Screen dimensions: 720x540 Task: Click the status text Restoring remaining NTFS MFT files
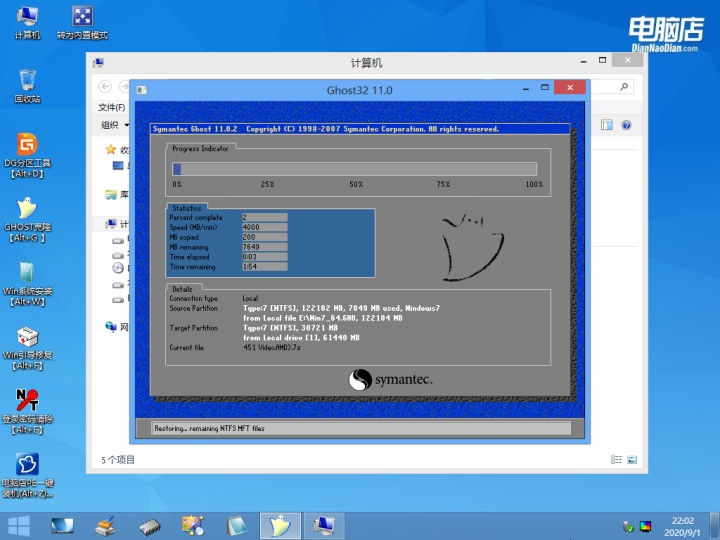209,428
